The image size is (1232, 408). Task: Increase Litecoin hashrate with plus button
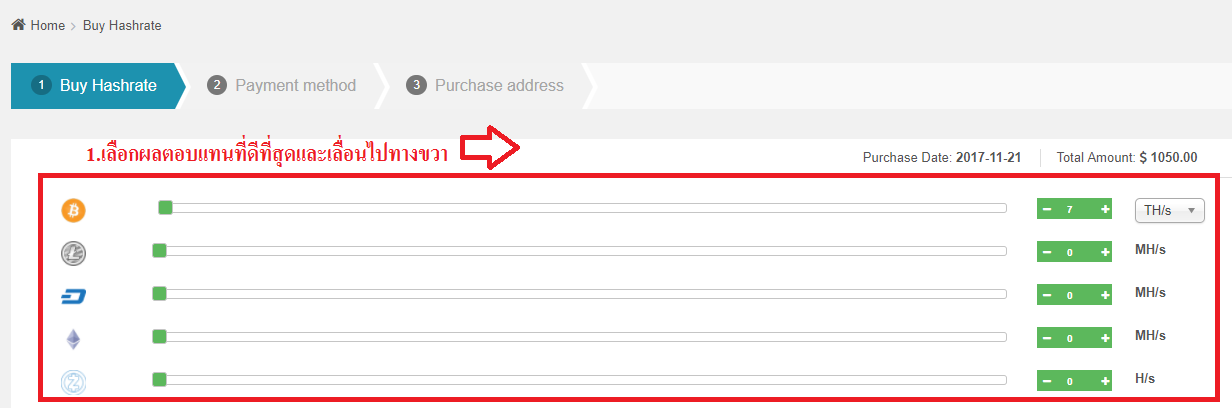pyautogui.click(x=1105, y=252)
